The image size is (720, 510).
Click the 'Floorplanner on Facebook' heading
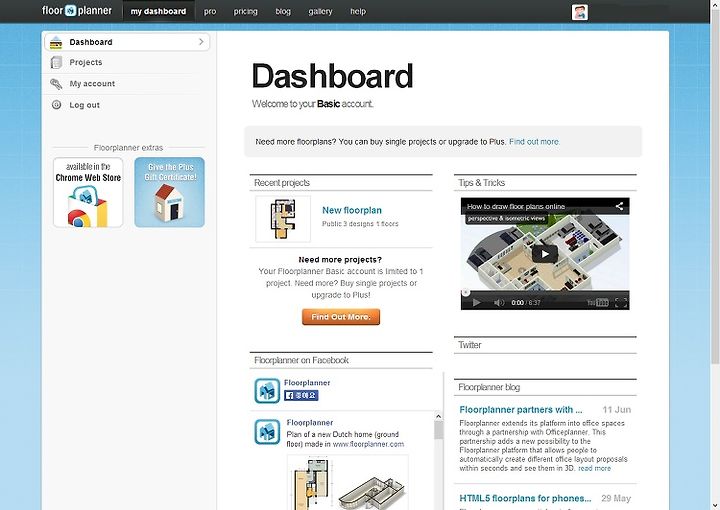301,360
